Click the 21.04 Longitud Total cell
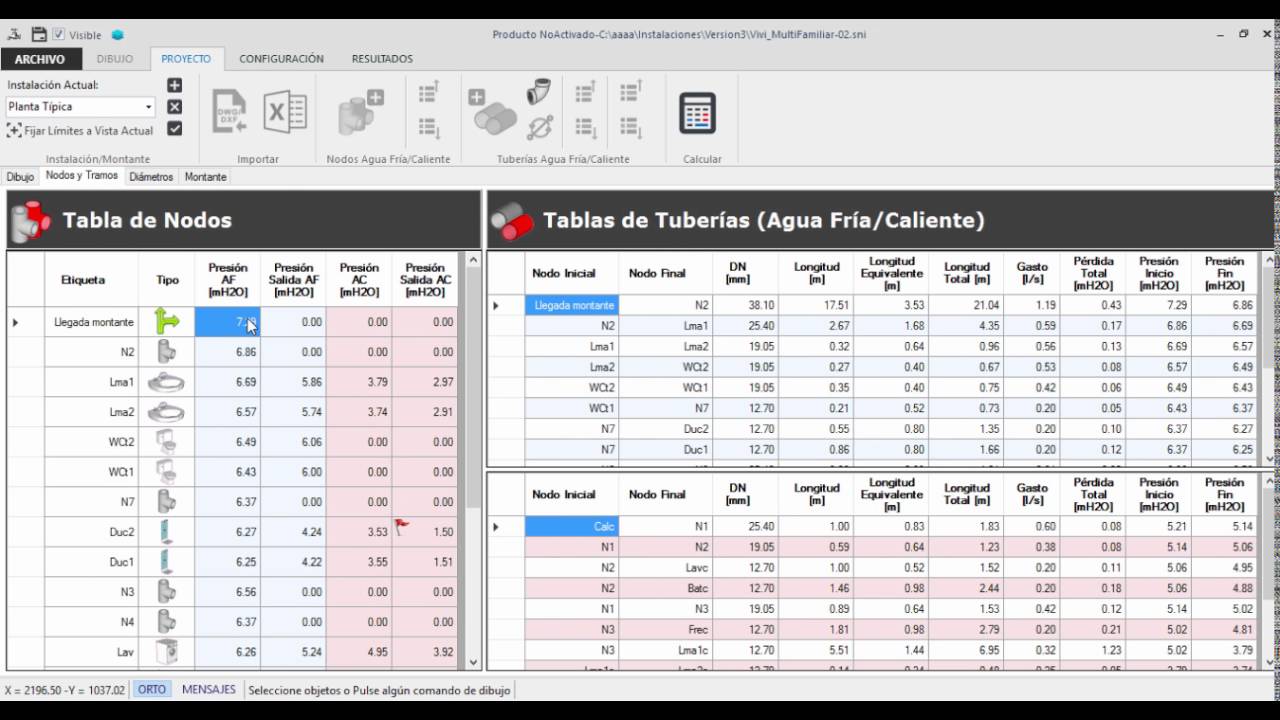Viewport: 1280px width, 720px height. [x=967, y=305]
